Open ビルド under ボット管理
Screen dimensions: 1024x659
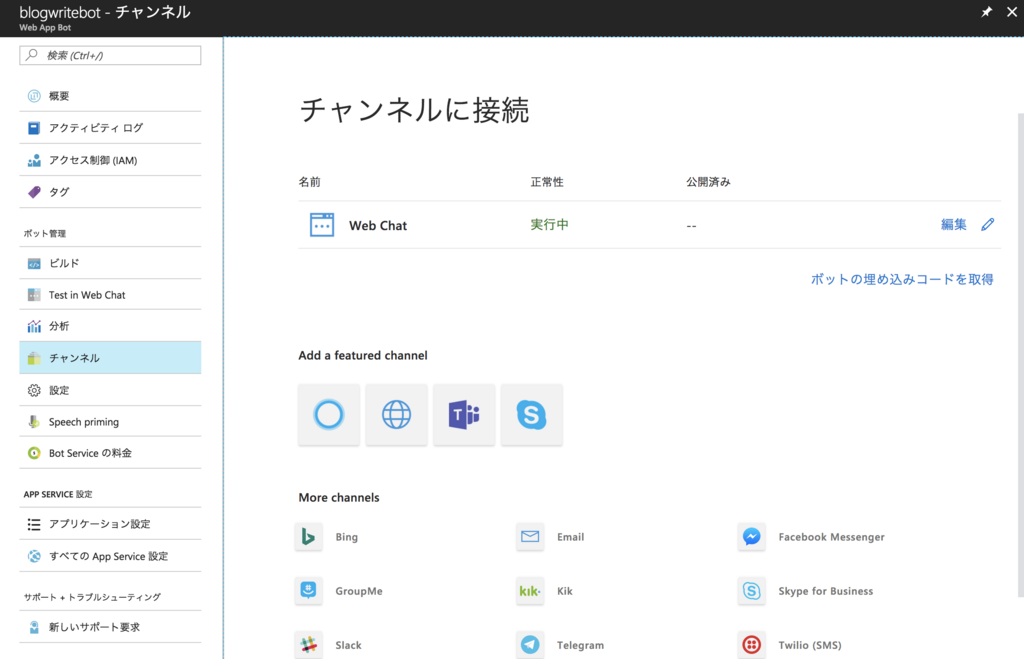click(110, 263)
